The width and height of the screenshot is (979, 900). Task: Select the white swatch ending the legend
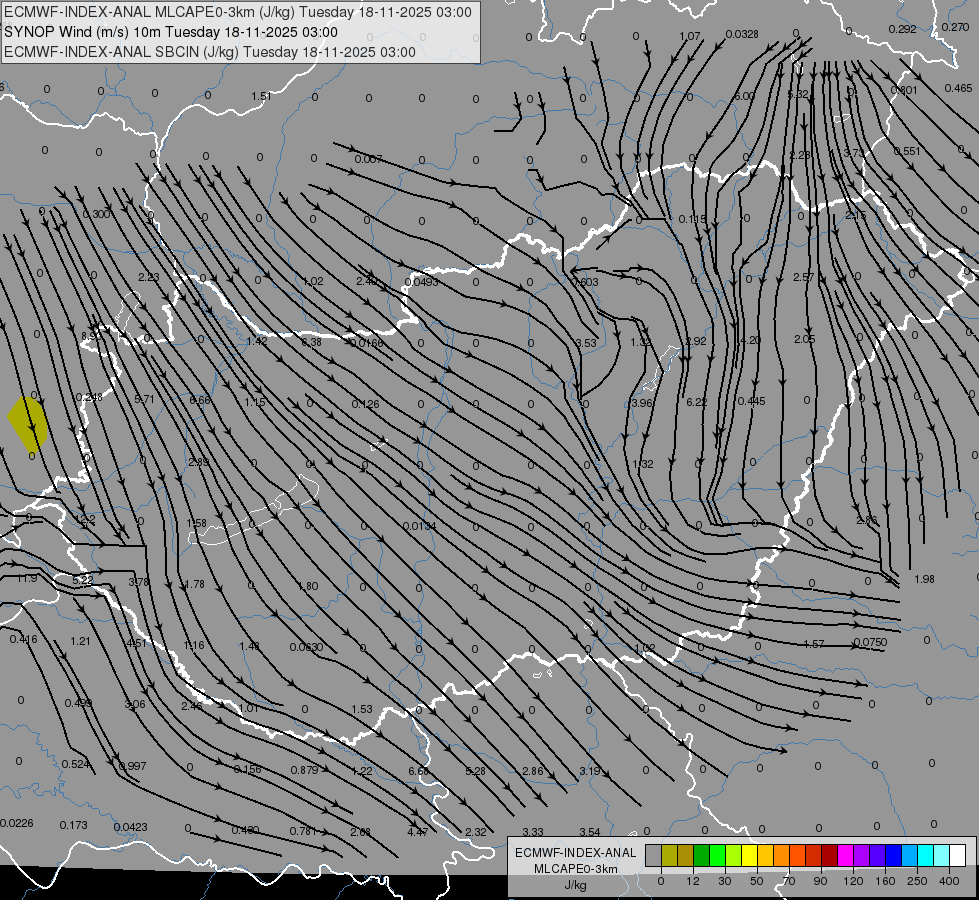[x=958, y=855]
